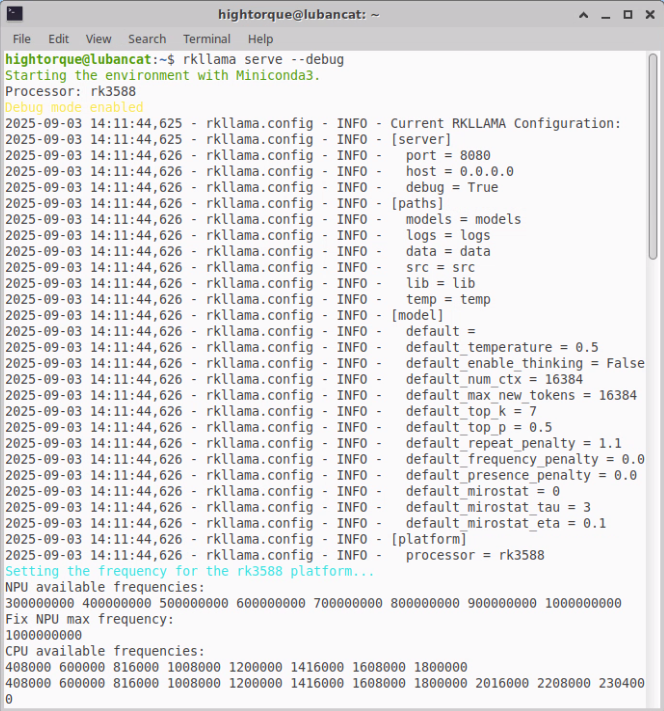Click 'default_presence_penalty = 0.0' entry
The image size is (664, 711).
(x=521, y=475)
